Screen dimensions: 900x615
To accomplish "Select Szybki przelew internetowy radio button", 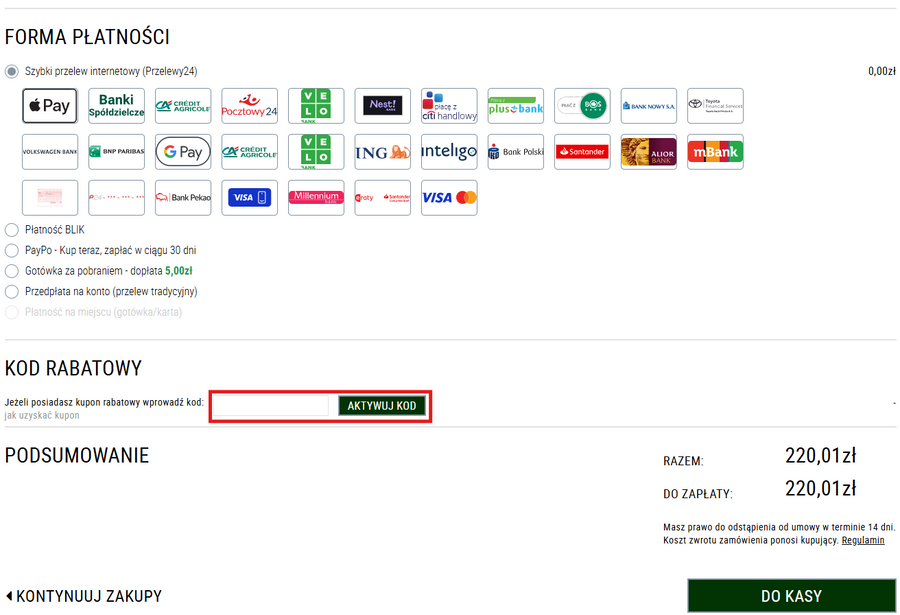I will (12, 71).
